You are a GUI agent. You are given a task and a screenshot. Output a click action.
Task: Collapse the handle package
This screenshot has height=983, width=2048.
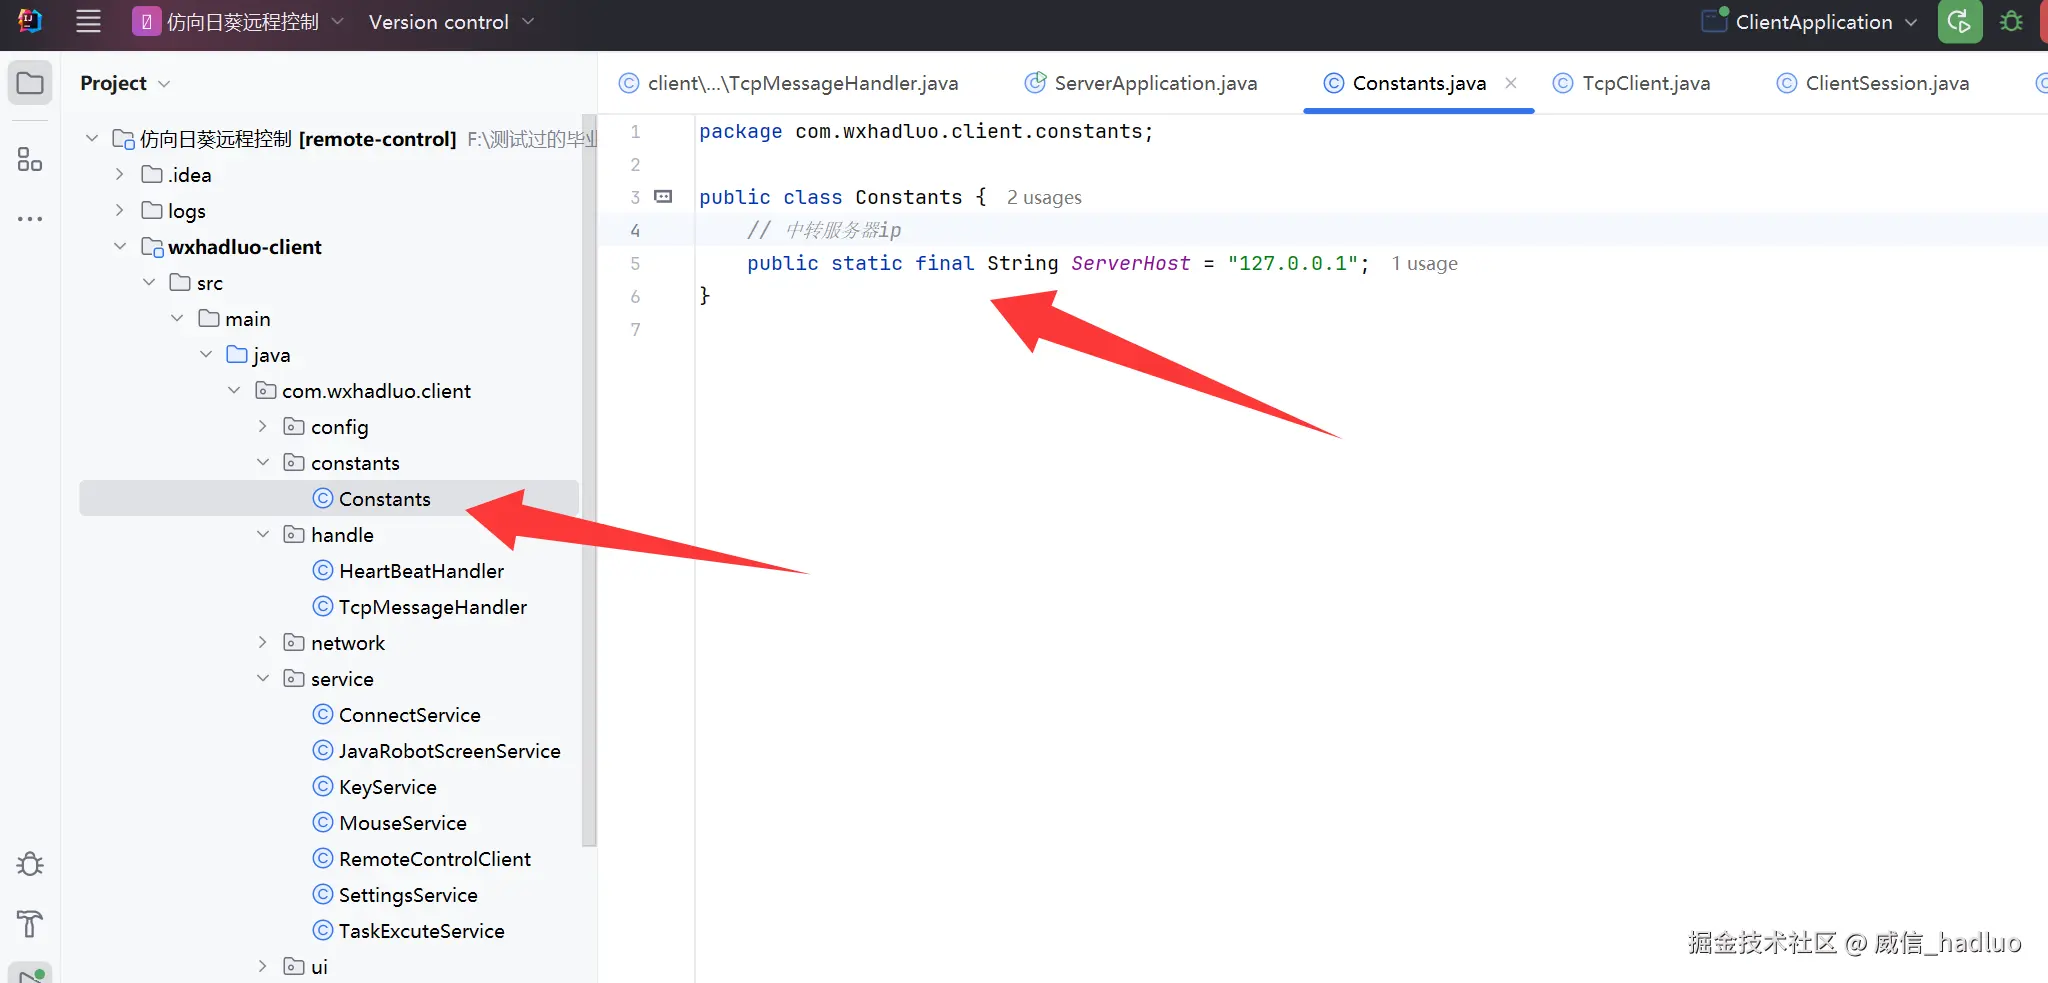tap(263, 534)
